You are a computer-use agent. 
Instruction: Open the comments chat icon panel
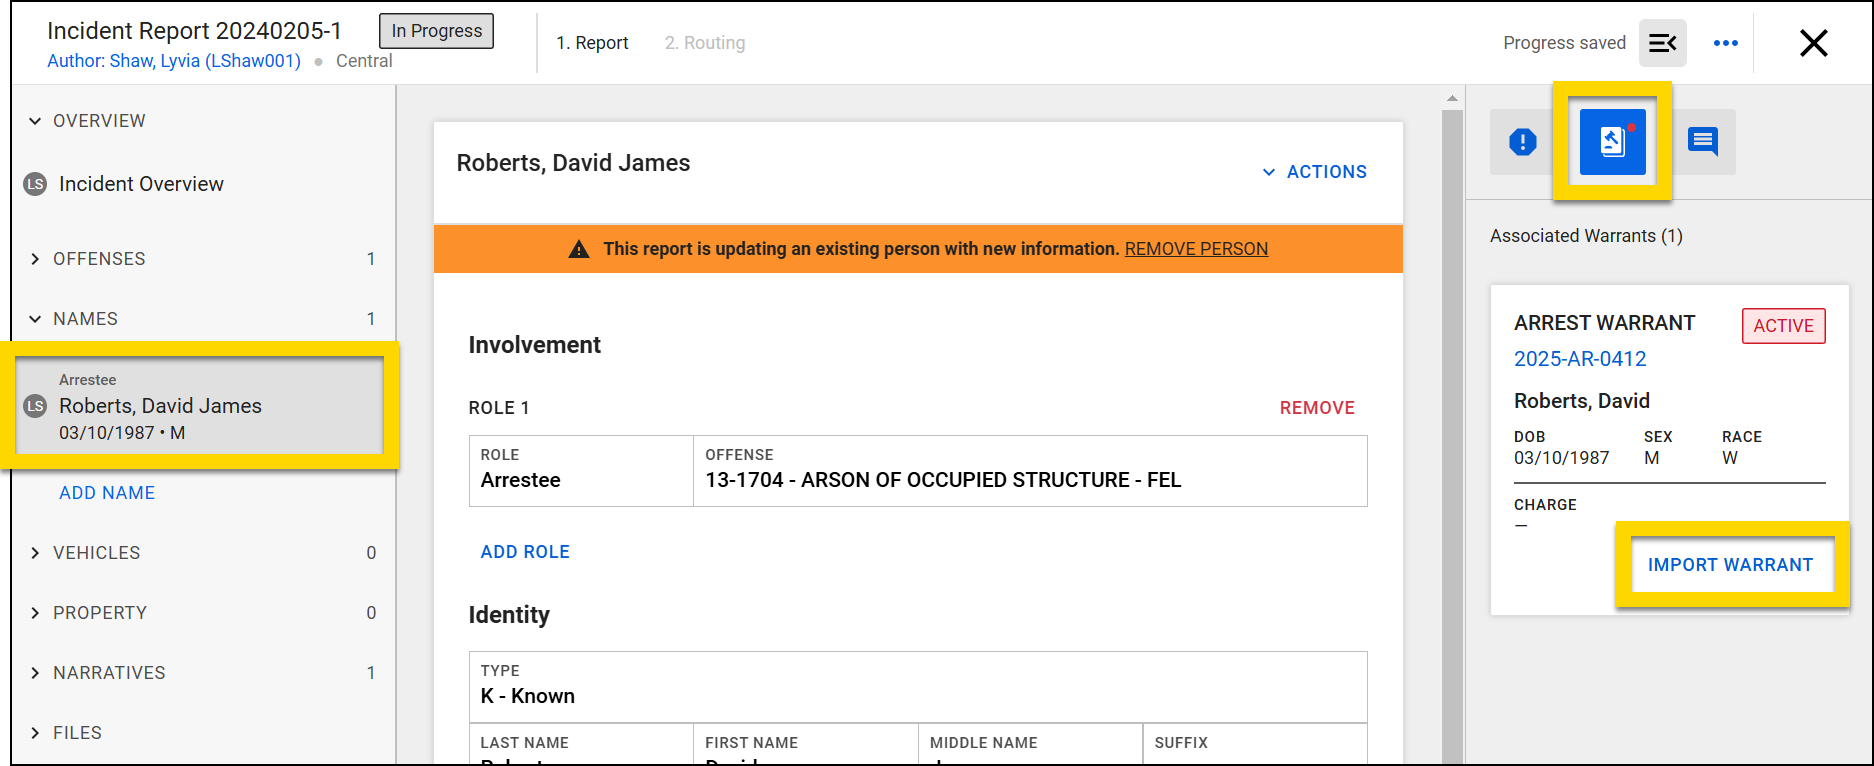click(x=1703, y=142)
